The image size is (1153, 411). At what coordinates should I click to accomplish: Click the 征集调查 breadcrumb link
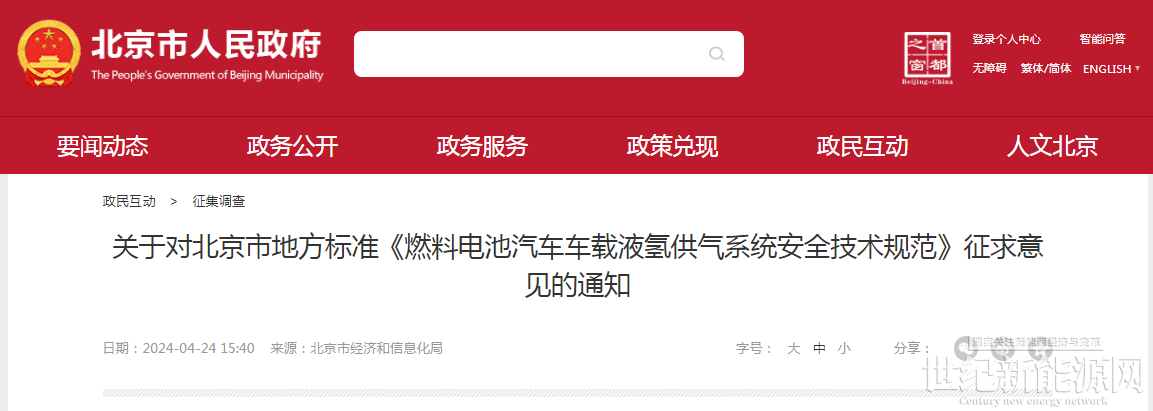click(x=218, y=201)
